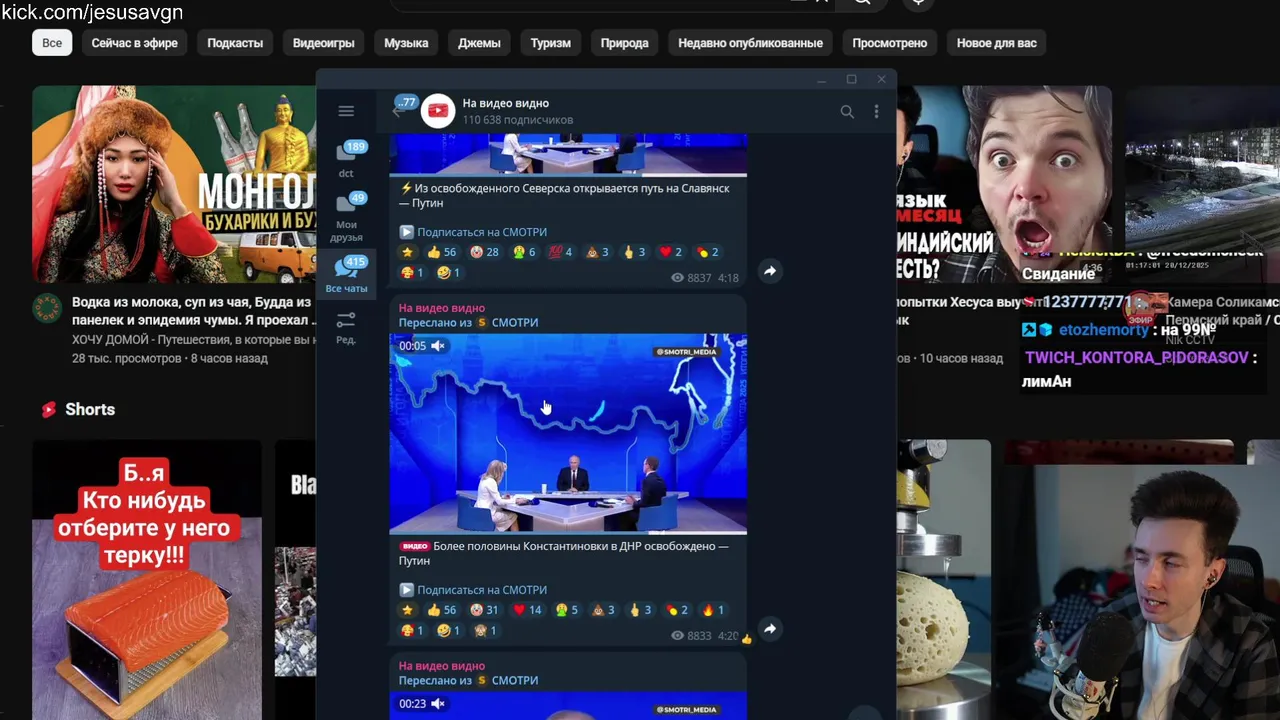Click the middle finger reaction on Северск post

click(x=634, y=252)
